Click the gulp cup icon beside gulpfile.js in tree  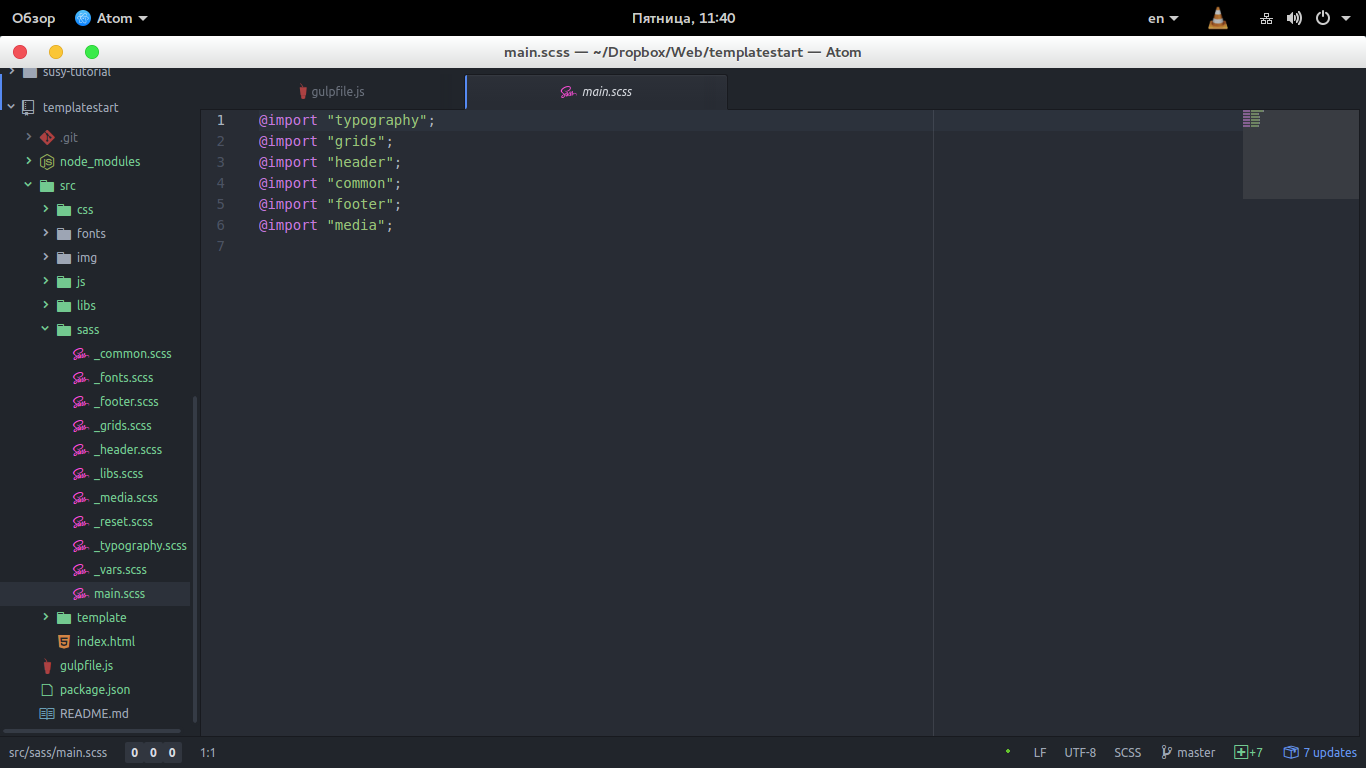click(47, 666)
